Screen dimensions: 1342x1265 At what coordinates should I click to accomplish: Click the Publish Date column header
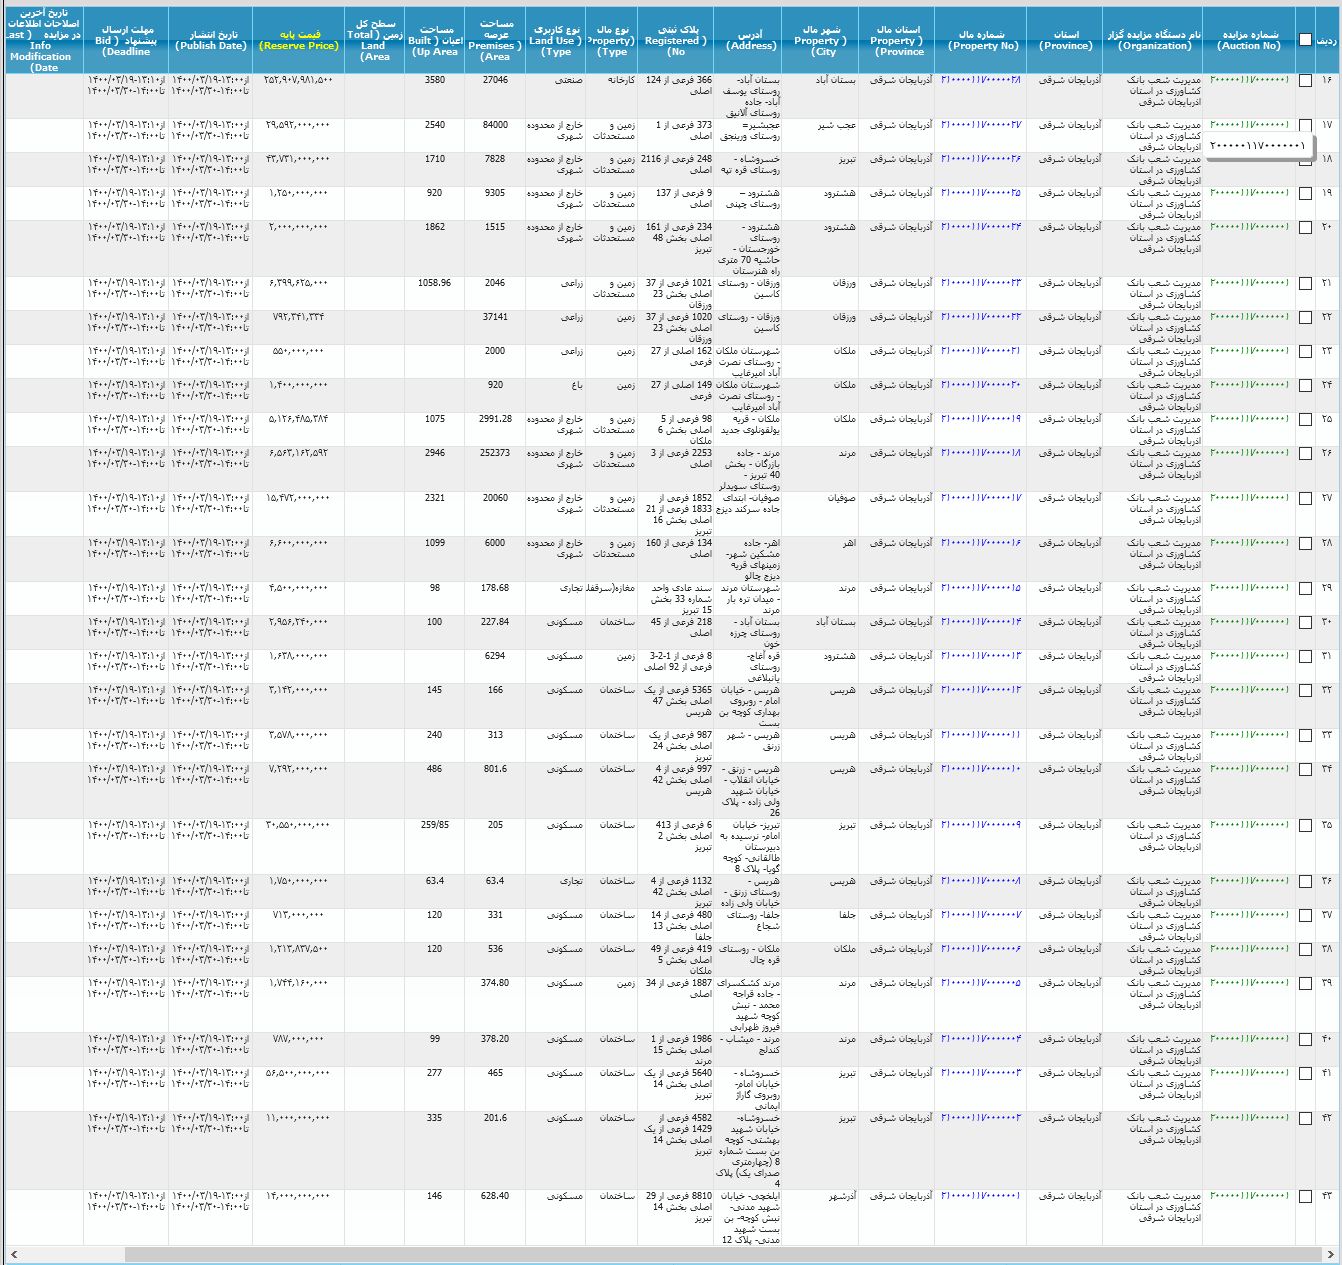(210, 40)
